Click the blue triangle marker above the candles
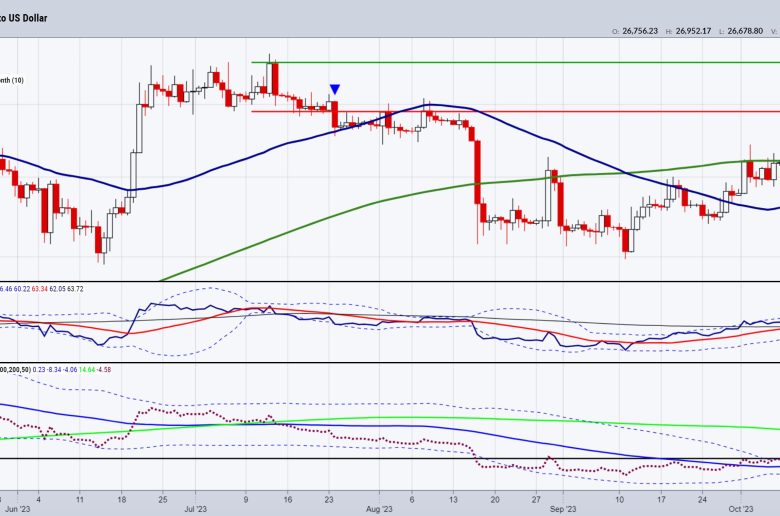The height and width of the screenshot is (516, 780). [x=335, y=90]
